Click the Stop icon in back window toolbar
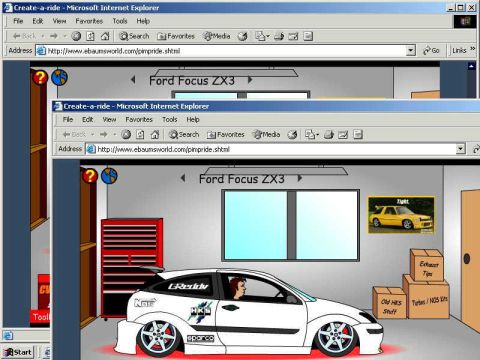 pyautogui.click(x=76, y=36)
